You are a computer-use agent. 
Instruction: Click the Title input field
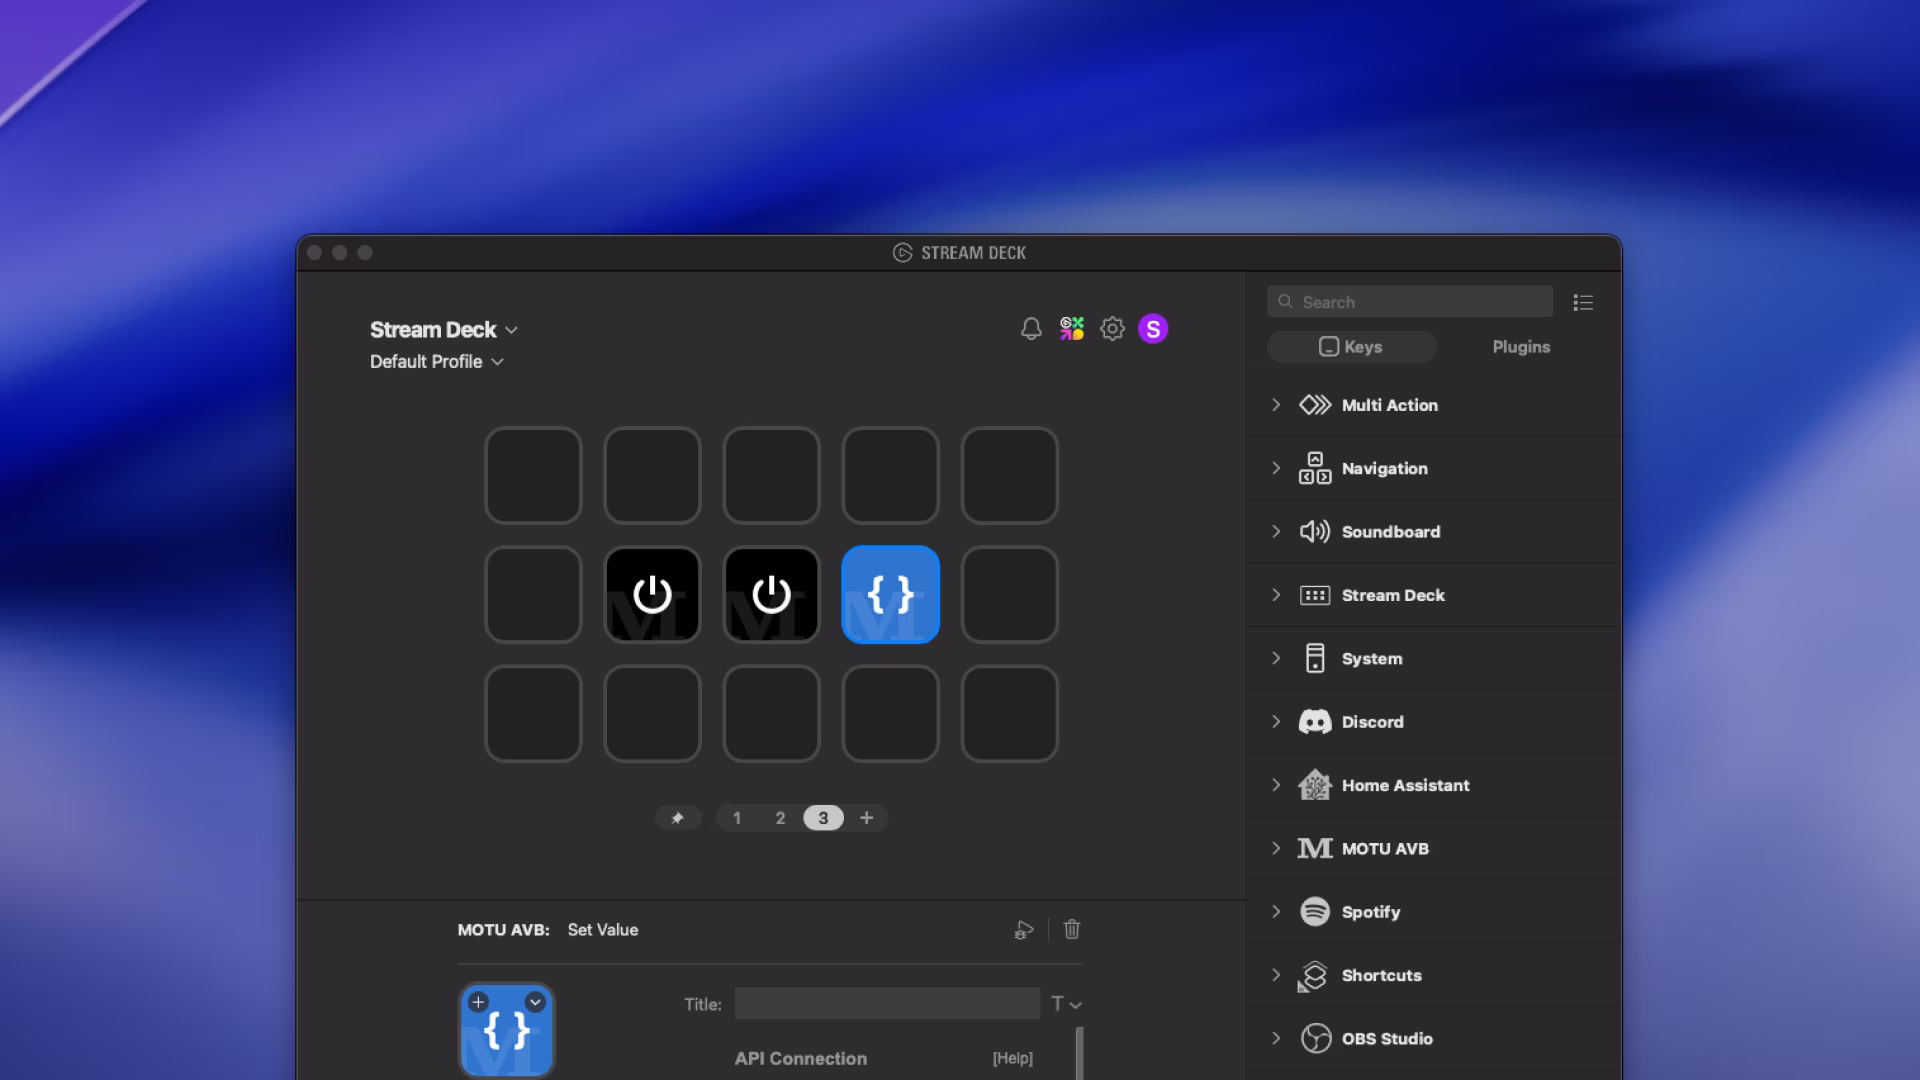click(887, 1004)
